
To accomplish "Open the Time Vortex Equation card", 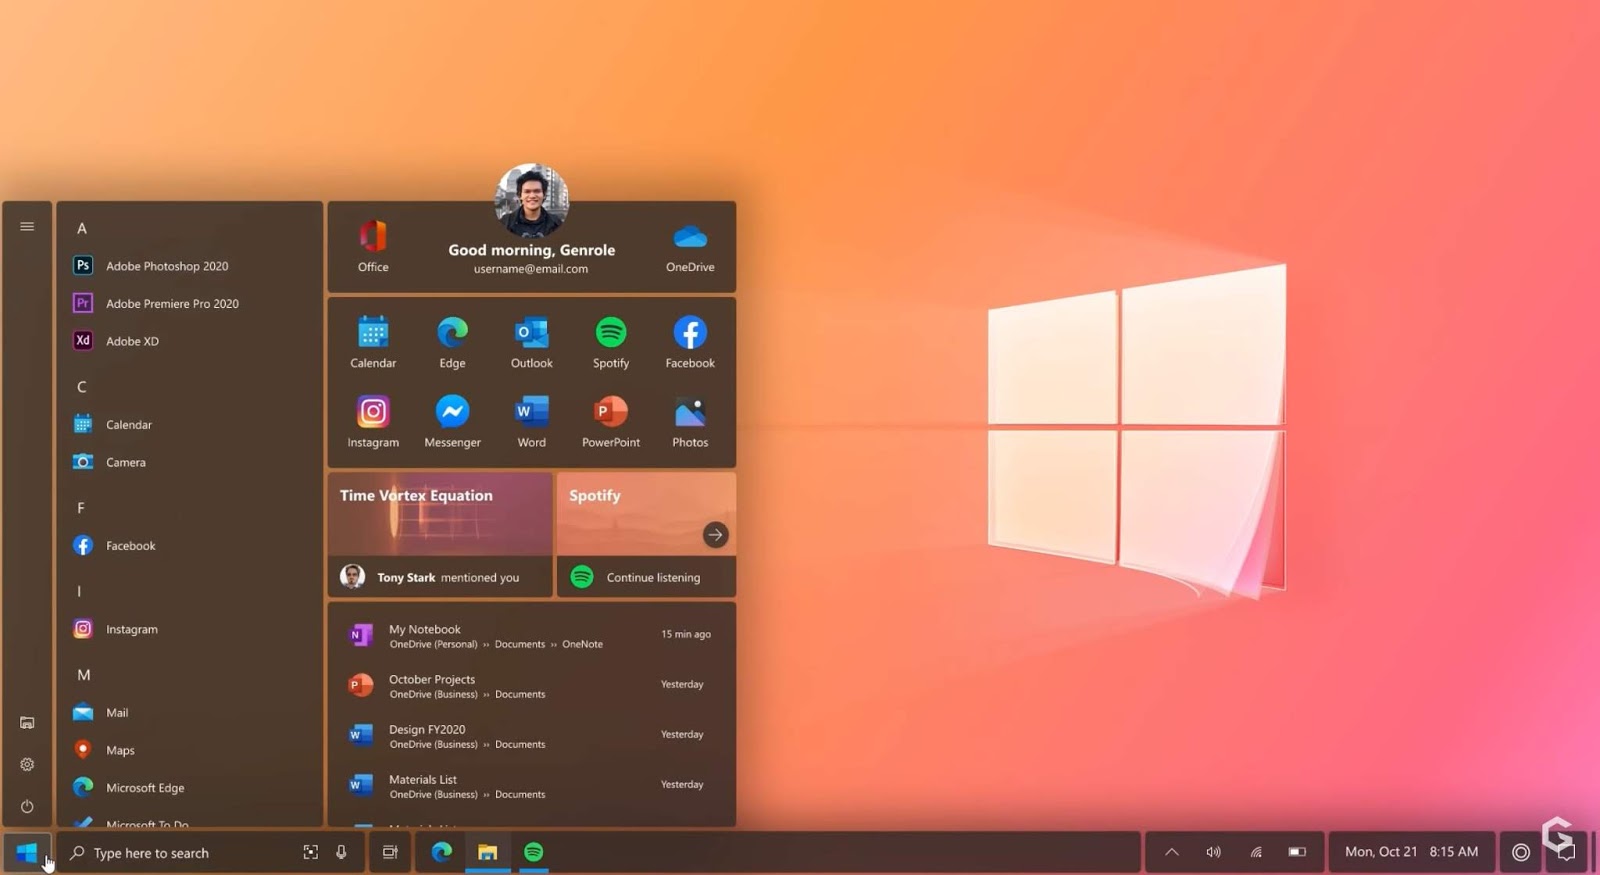I will [x=440, y=514].
